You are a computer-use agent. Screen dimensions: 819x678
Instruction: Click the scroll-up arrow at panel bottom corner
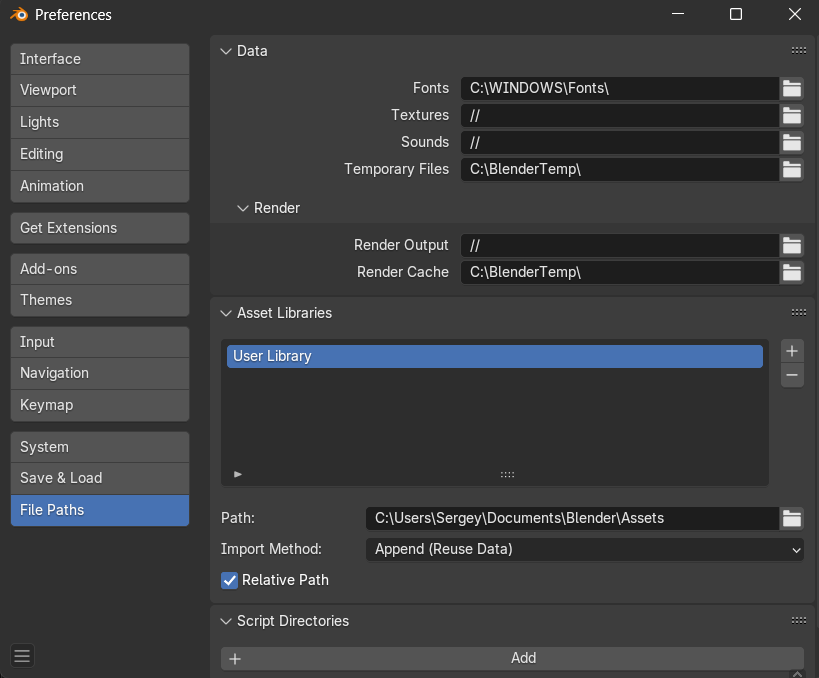click(x=797, y=674)
